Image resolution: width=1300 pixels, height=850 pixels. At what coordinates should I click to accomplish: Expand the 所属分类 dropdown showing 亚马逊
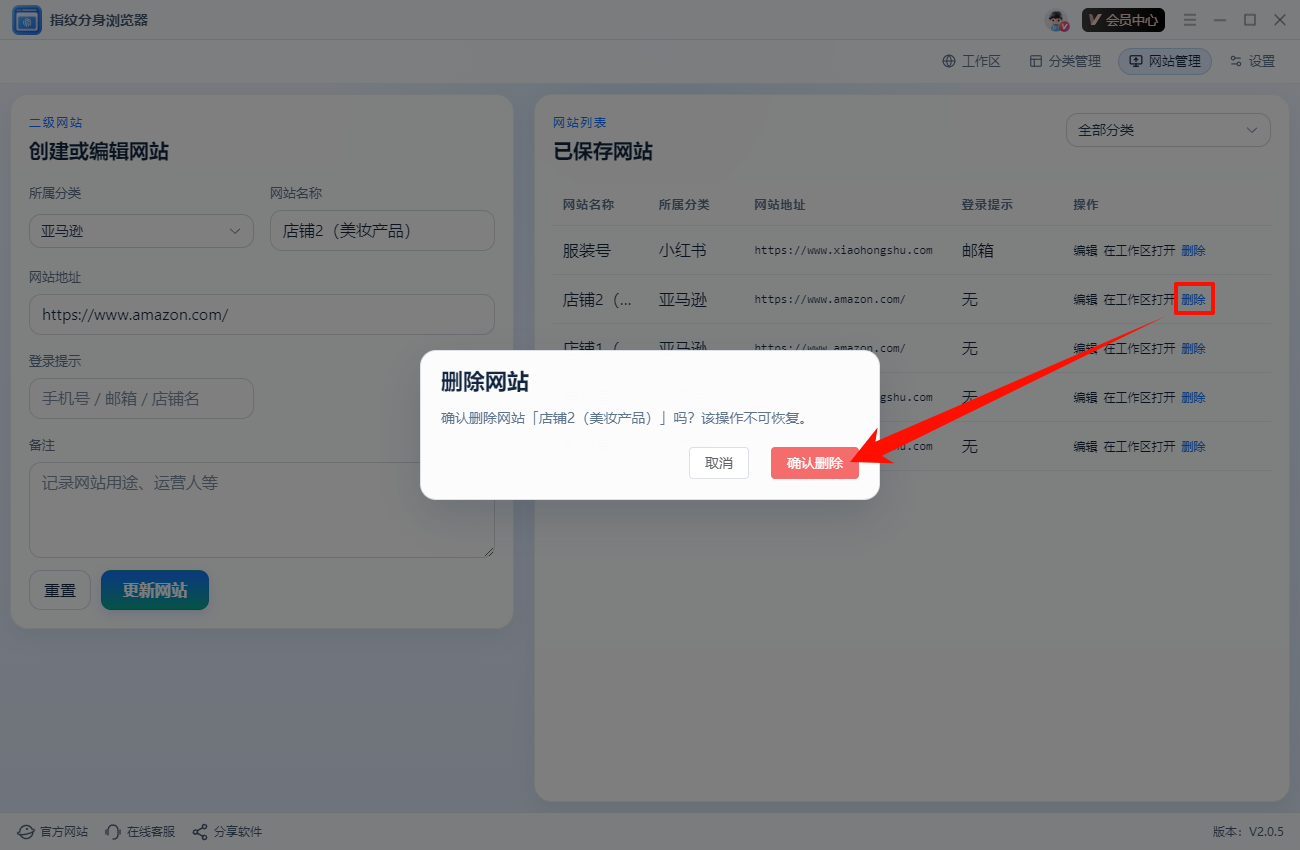pyautogui.click(x=141, y=230)
